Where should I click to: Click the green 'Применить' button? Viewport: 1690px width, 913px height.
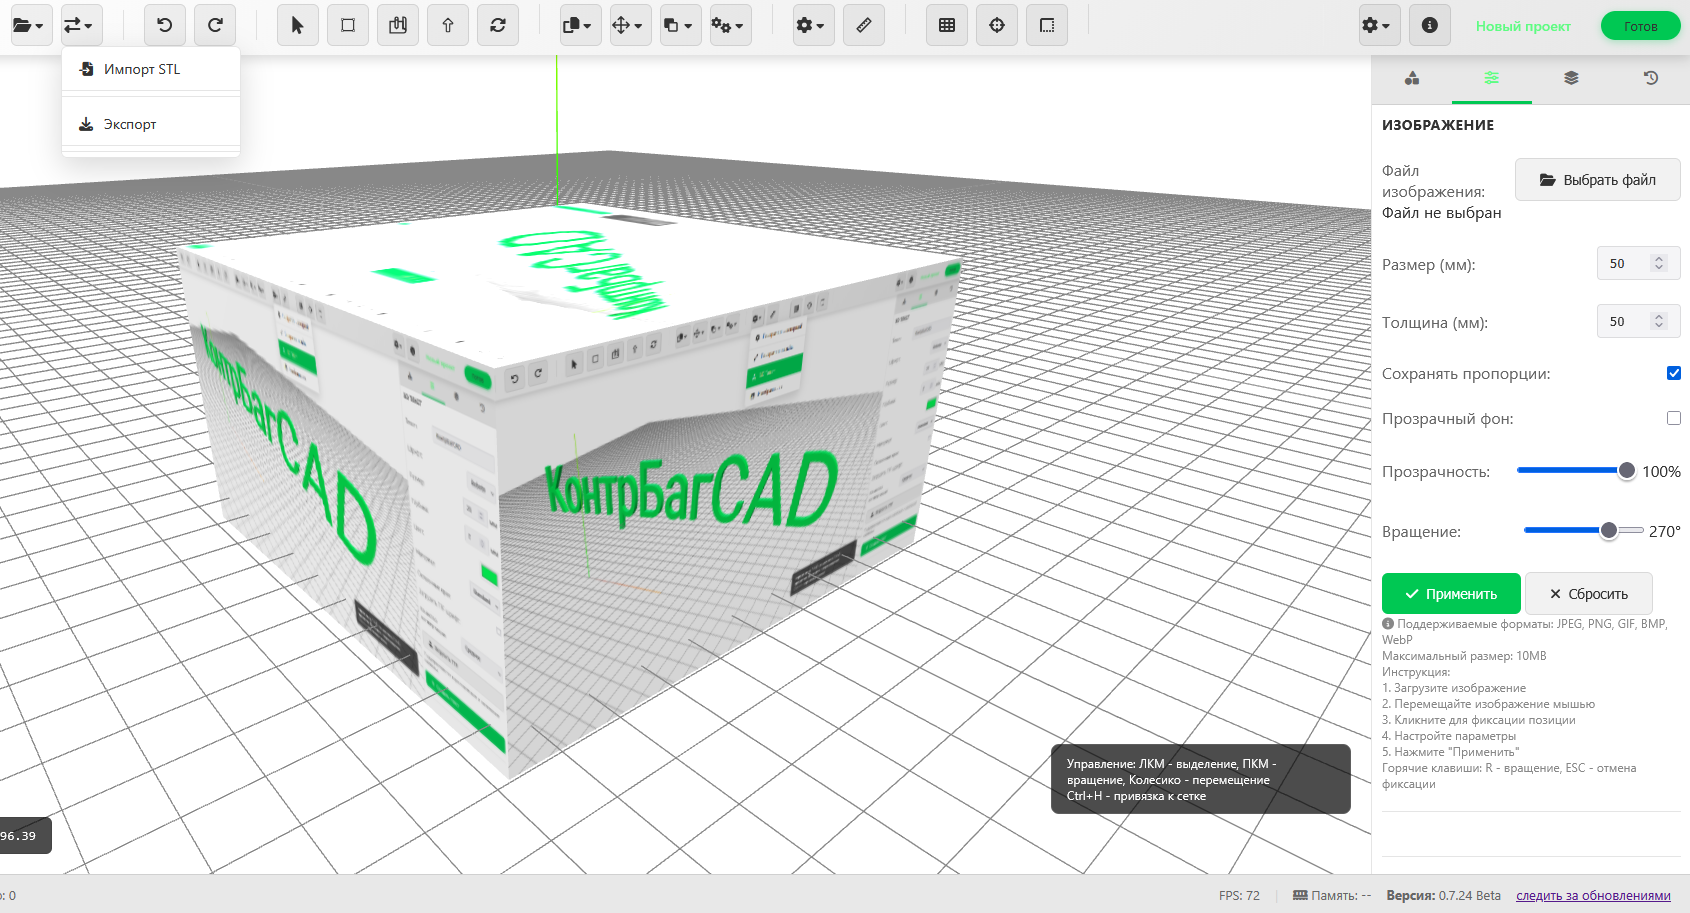tap(1450, 594)
